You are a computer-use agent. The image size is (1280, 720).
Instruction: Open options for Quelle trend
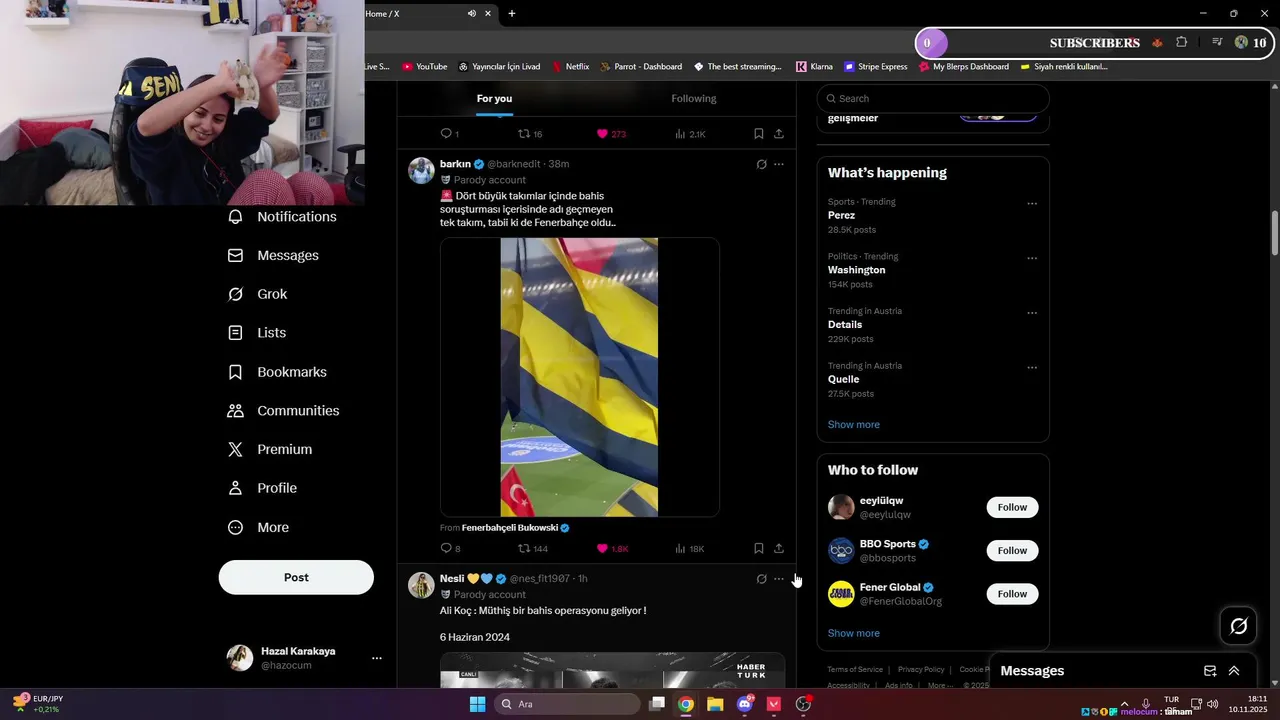[x=1032, y=367]
